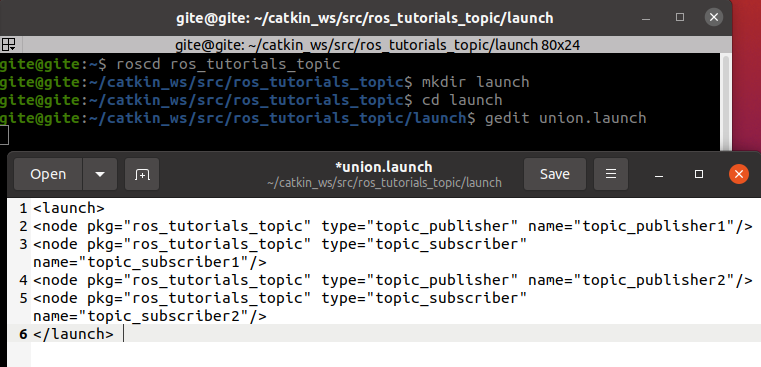Click line number 3 in gedit gutter

23,244
